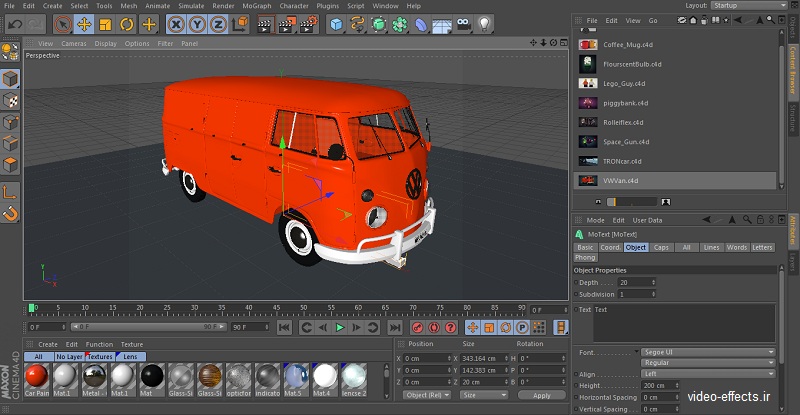
Task: Open render settings clapperboard with gear
Action: 308,24
